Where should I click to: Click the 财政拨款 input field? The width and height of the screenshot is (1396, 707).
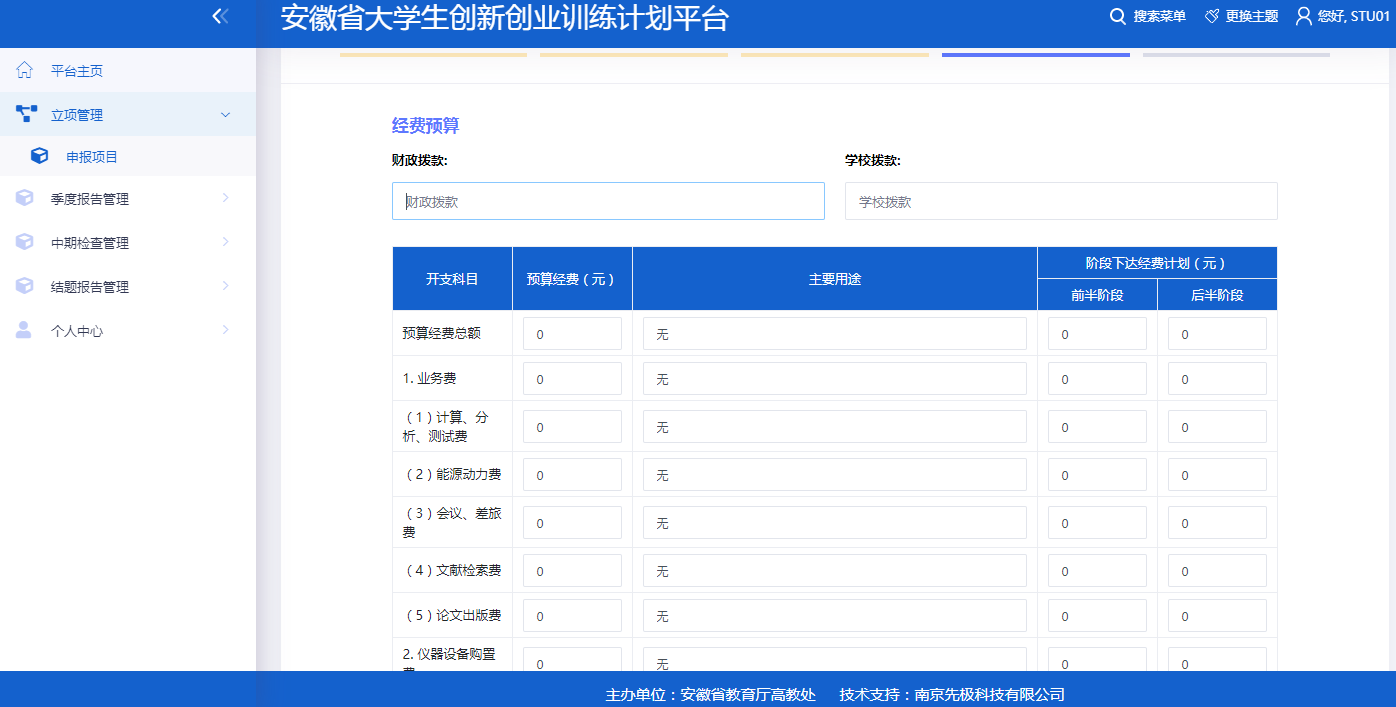click(608, 201)
